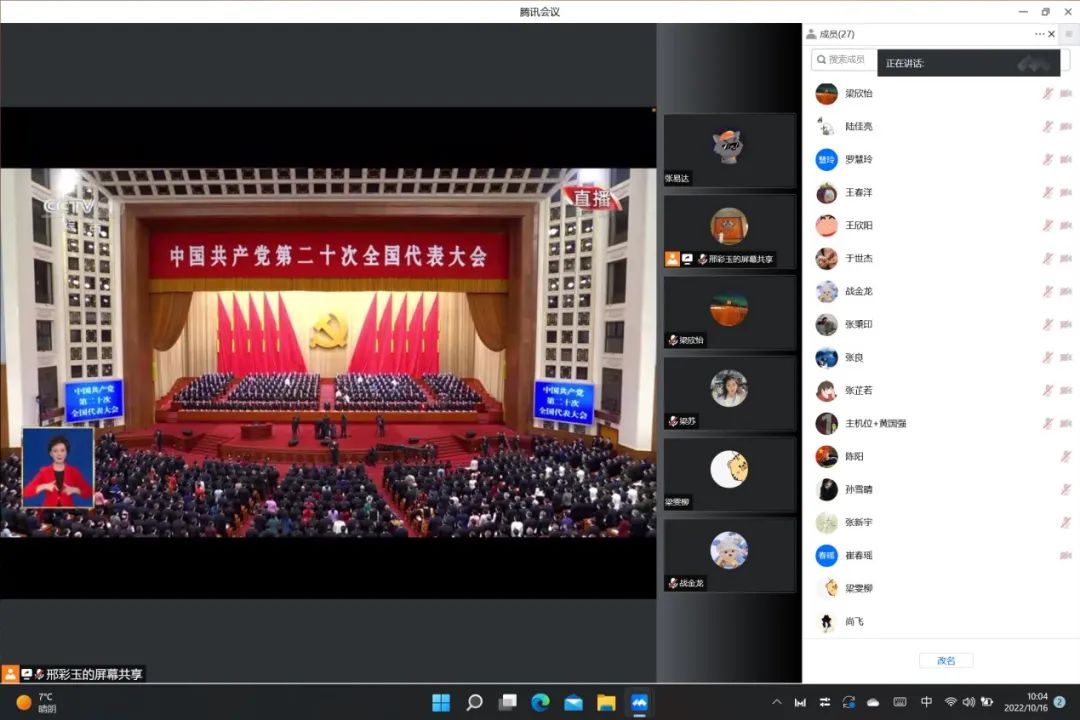Viewport: 1080px width, 720px height.
Task: Open Tencent Meeting icon in the taskbar
Action: [x=639, y=702]
